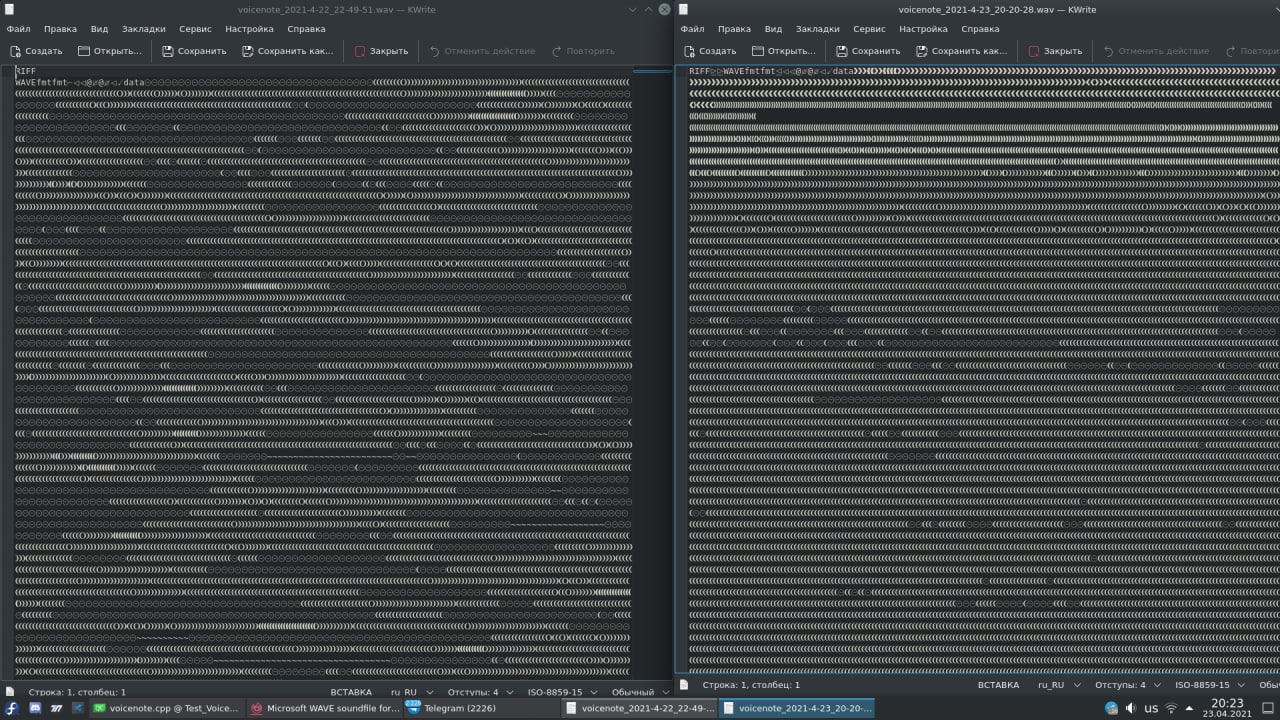Click Открыть in the left KWrite window
The width and height of the screenshot is (1280, 720).
click(110, 51)
